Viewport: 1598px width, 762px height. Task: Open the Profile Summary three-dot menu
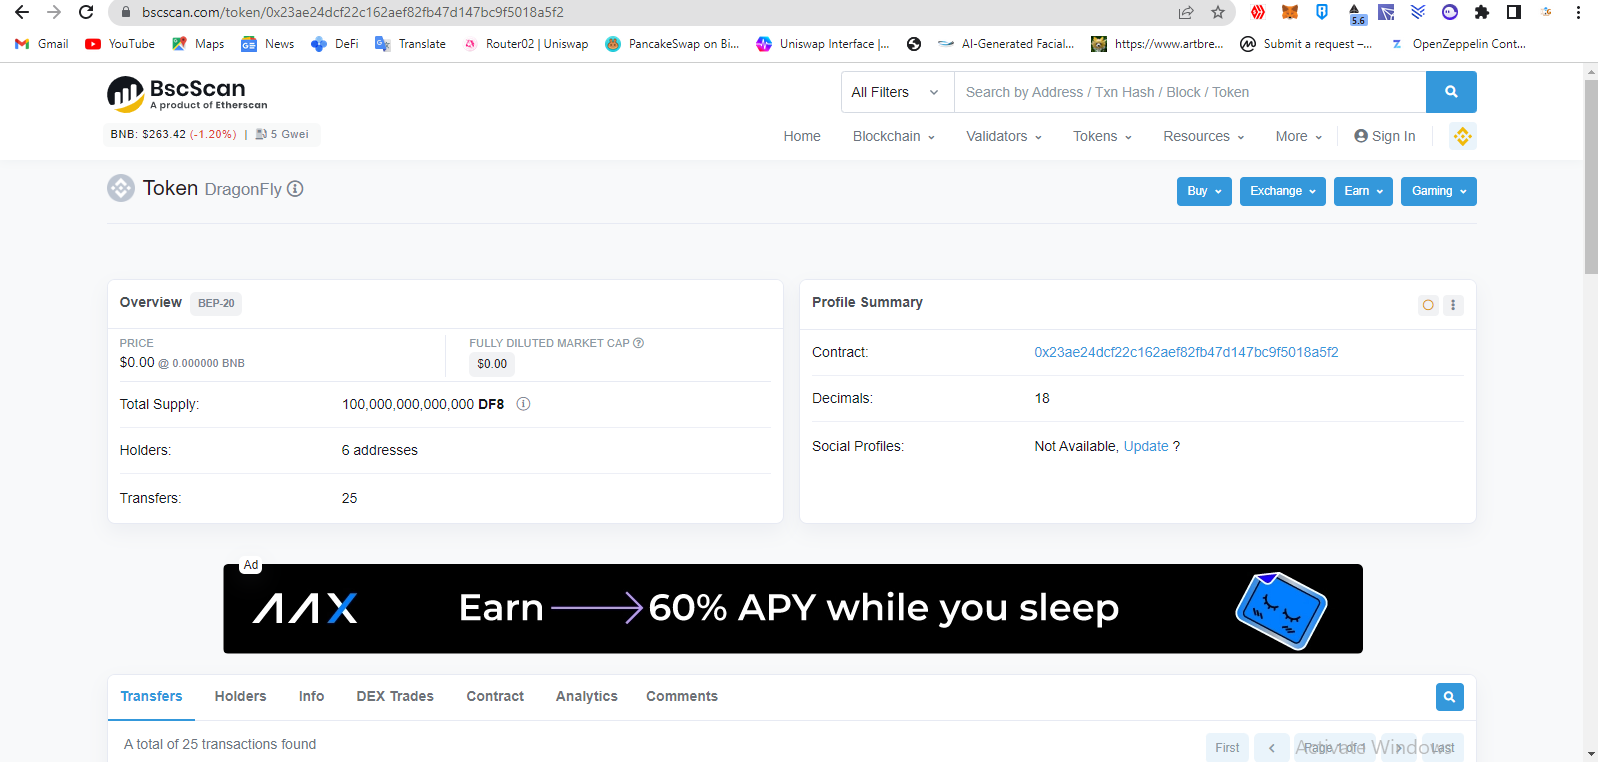click(x=1453, y=305)
